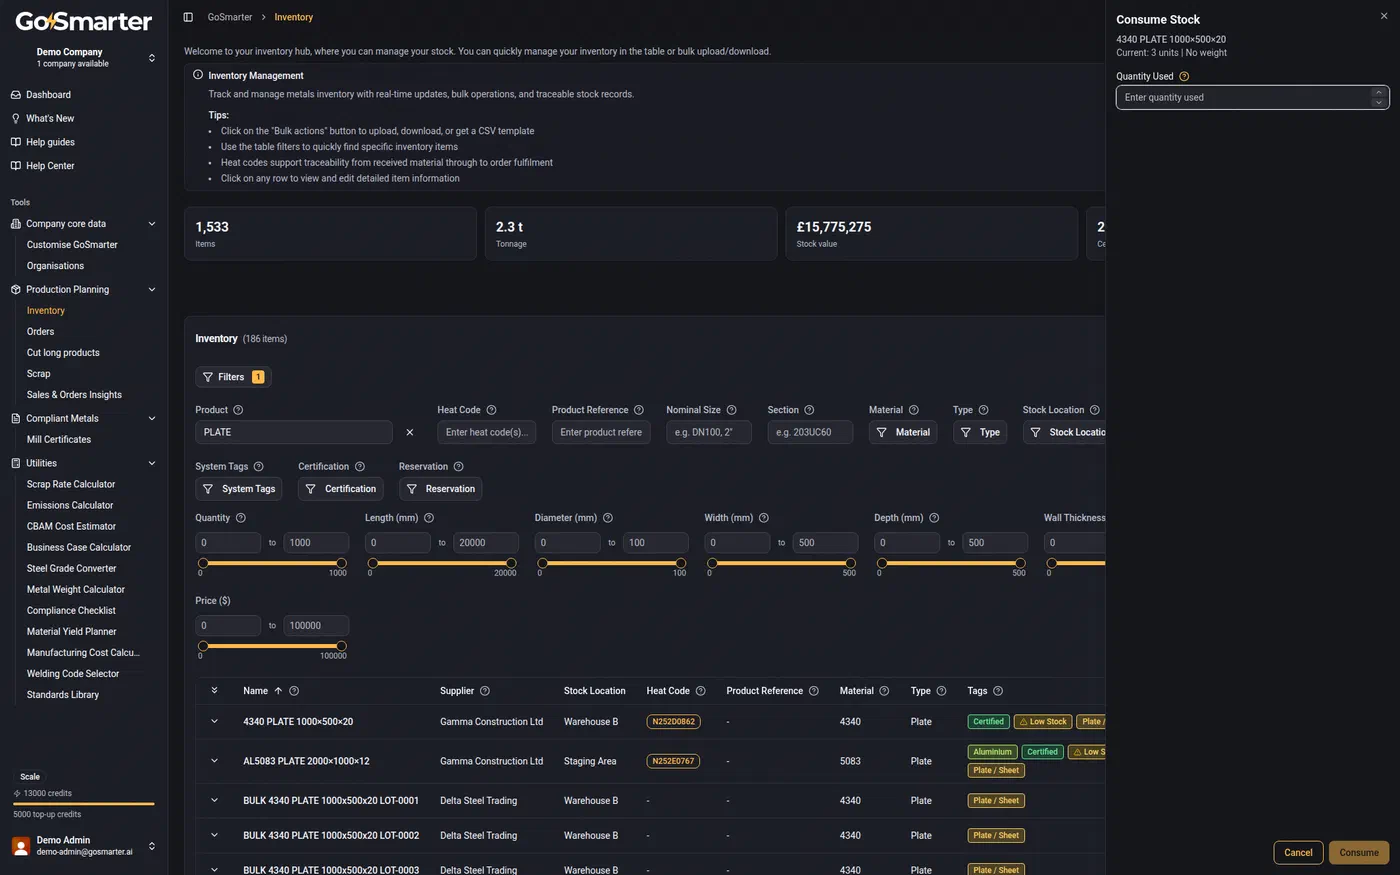Click the Heat Code help icon
Screen dimensions: 1400x875
click(491, 410)
